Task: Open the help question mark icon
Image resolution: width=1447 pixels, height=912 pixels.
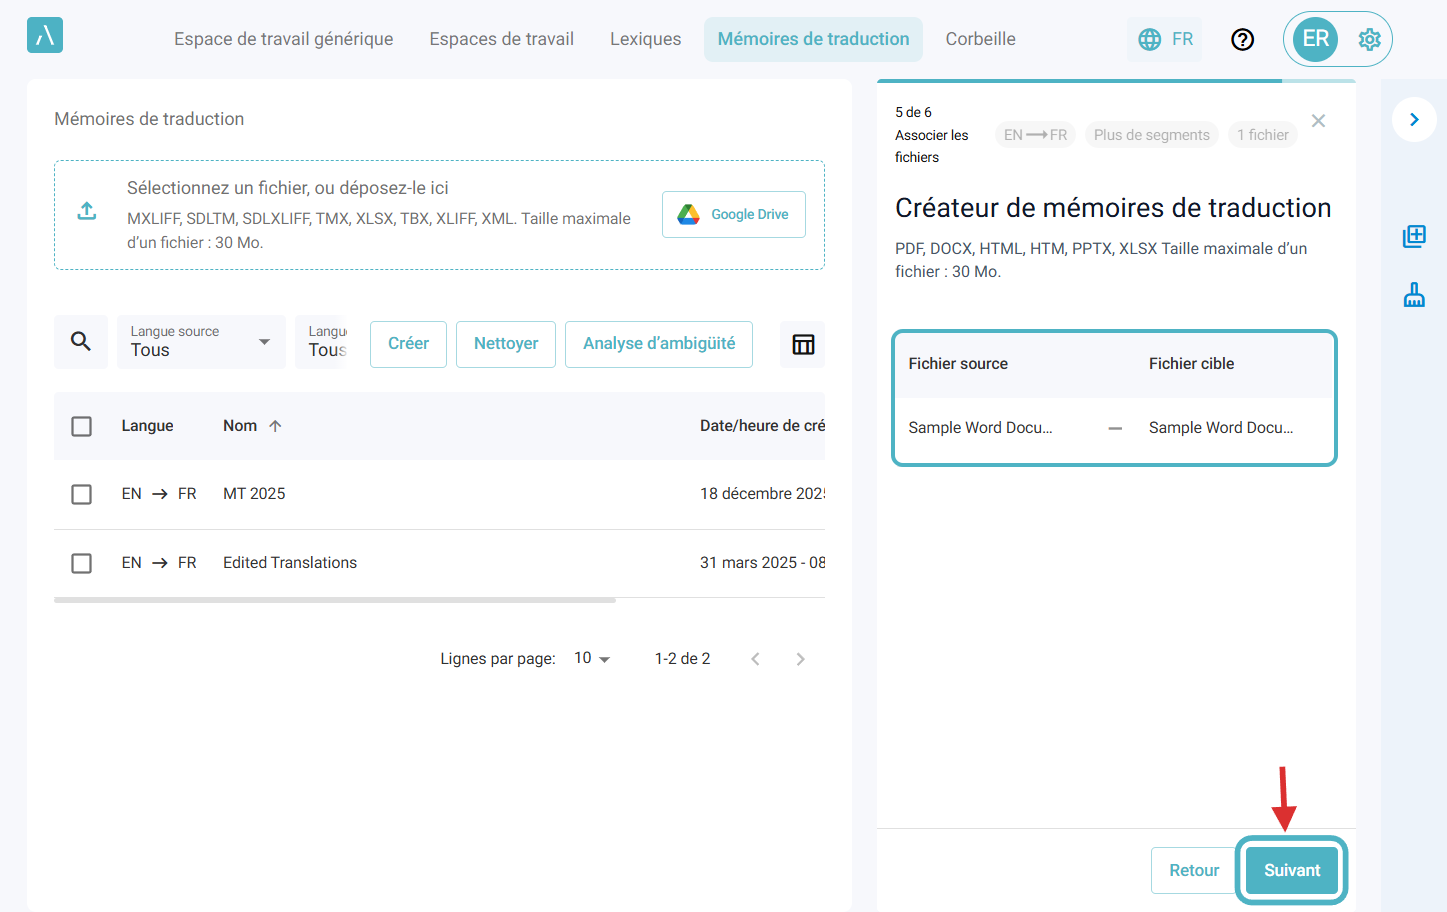Action: point(1242,39)
